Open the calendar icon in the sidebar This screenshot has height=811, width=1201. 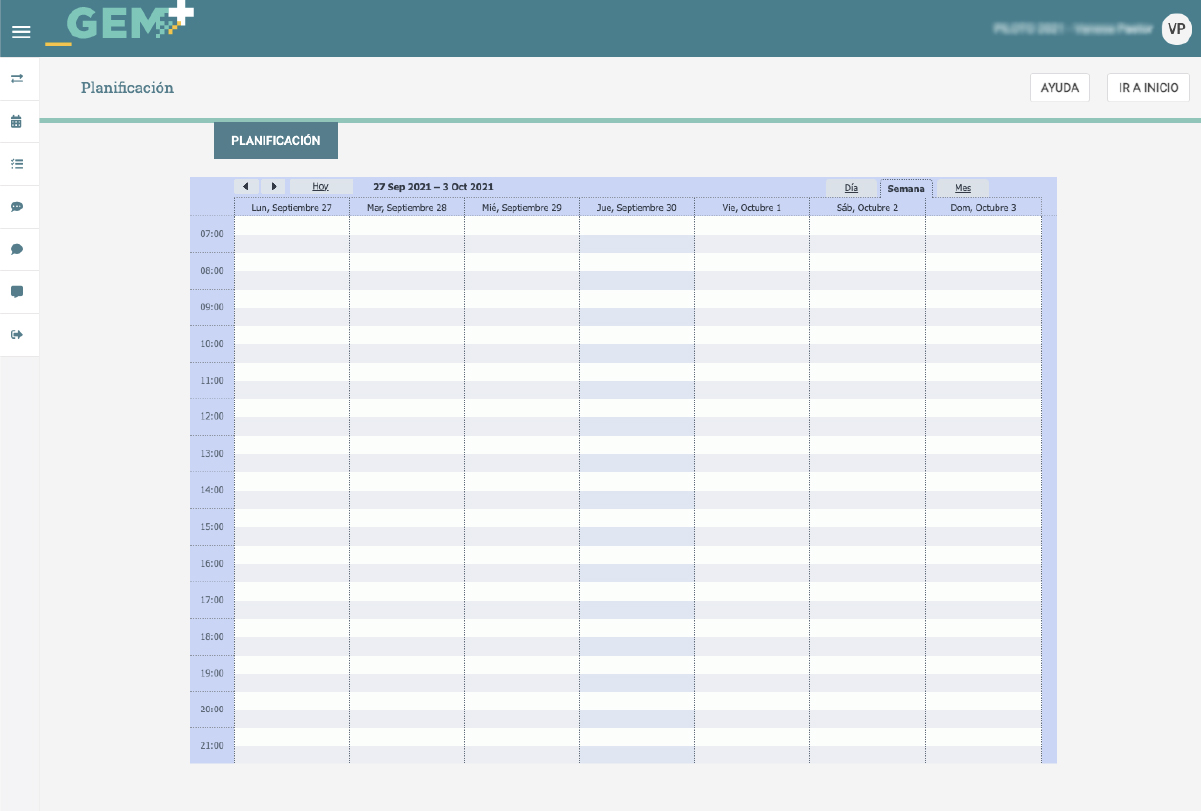coord(17,121)
